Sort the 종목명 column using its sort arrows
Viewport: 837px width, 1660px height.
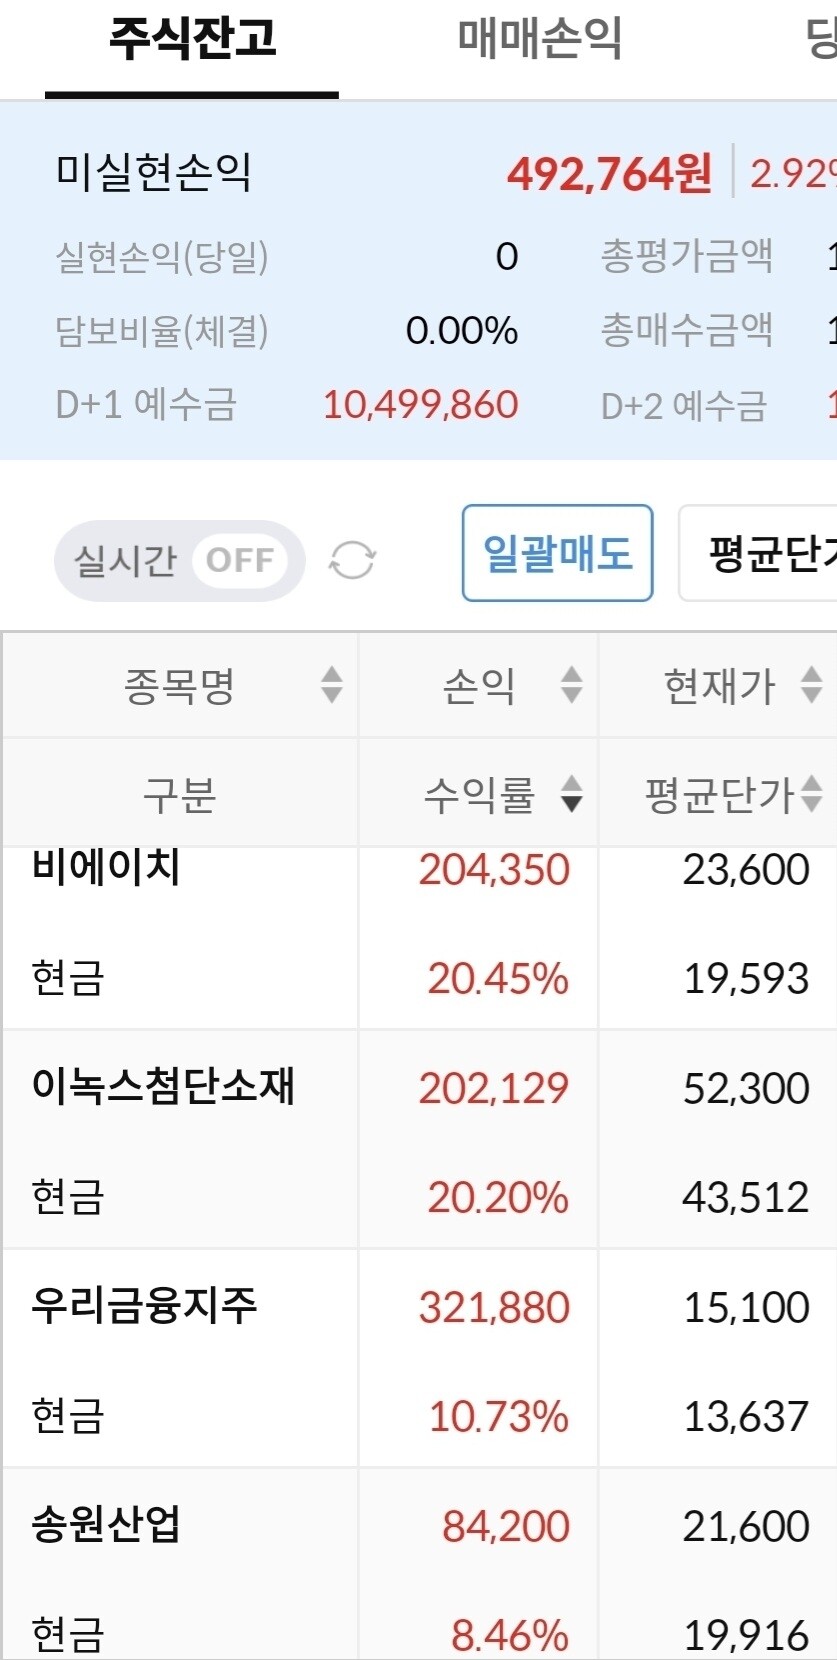click(330, 686)
